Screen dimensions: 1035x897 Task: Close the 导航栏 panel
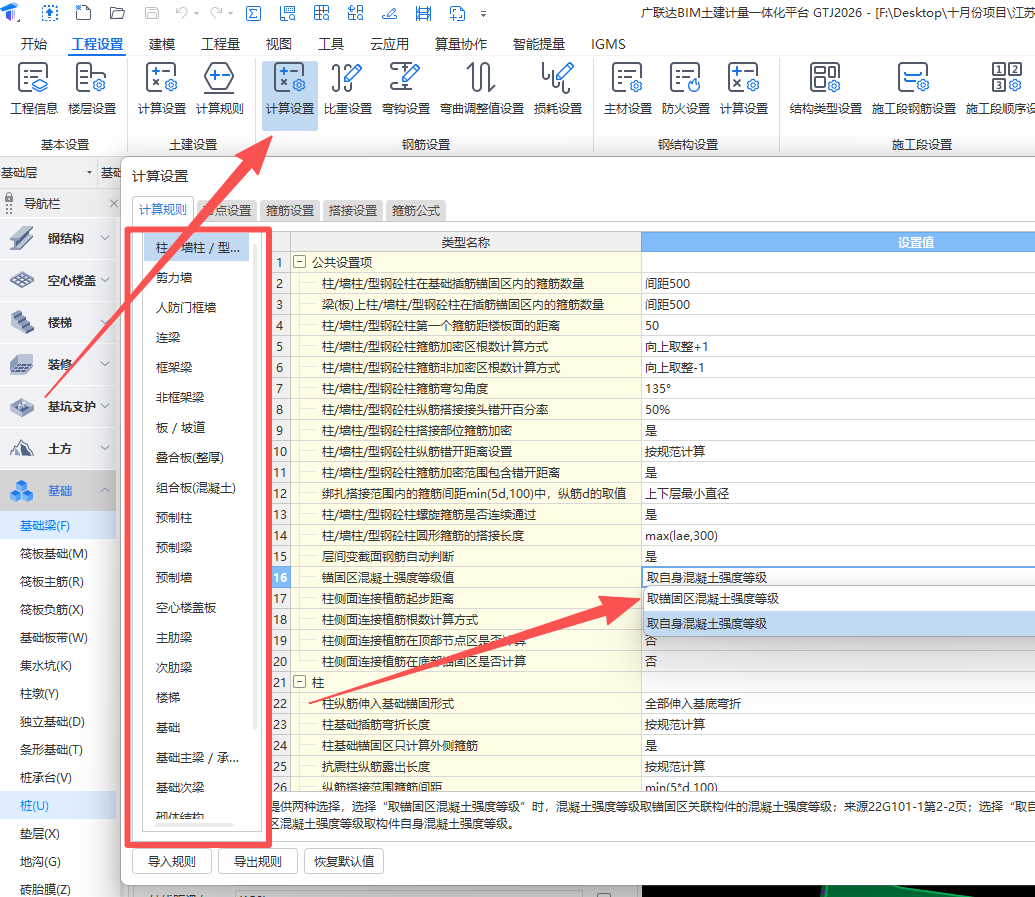coord(114,203)
